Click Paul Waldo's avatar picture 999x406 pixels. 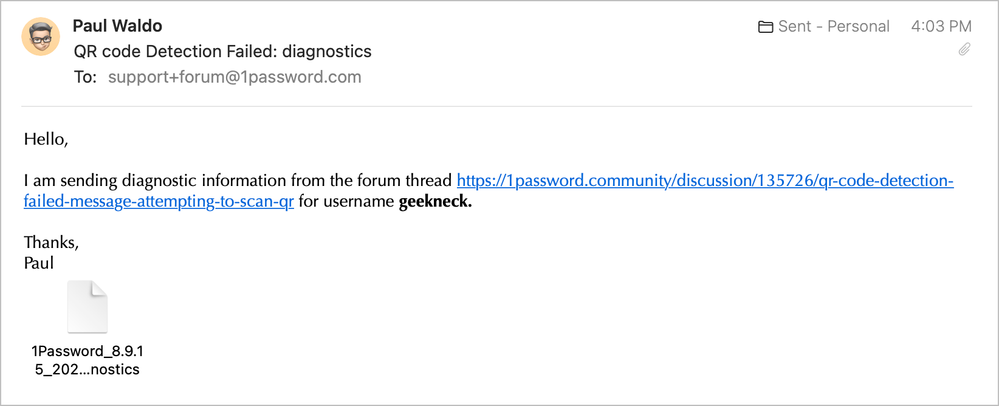click(x=41, y=36)
